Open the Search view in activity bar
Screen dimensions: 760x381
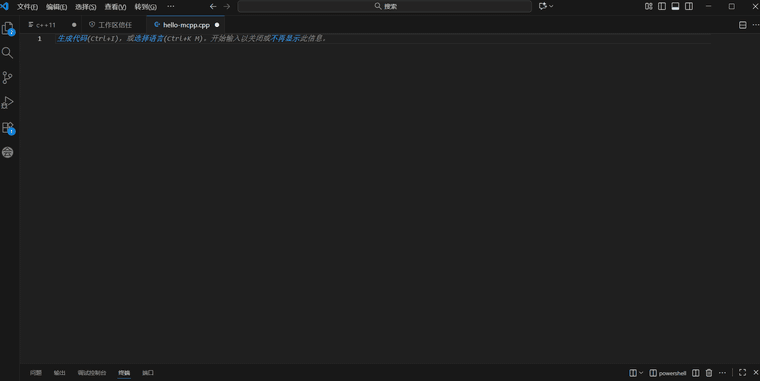(7, 53)
